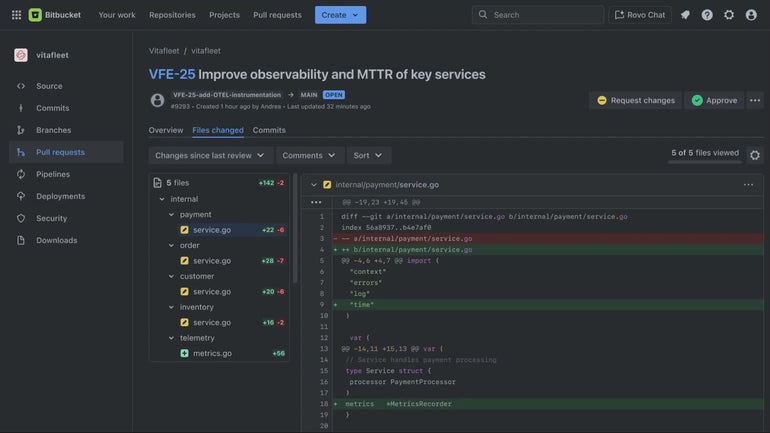Open the app switcher grid icon
The width and height of the screenshot is (770, 433).
[x=16, y=15]
